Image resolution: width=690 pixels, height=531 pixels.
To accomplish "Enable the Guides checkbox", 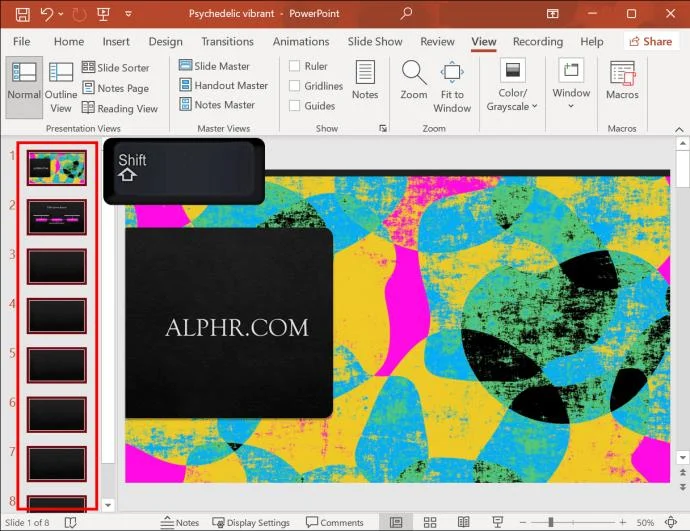I will pos(294,106).
